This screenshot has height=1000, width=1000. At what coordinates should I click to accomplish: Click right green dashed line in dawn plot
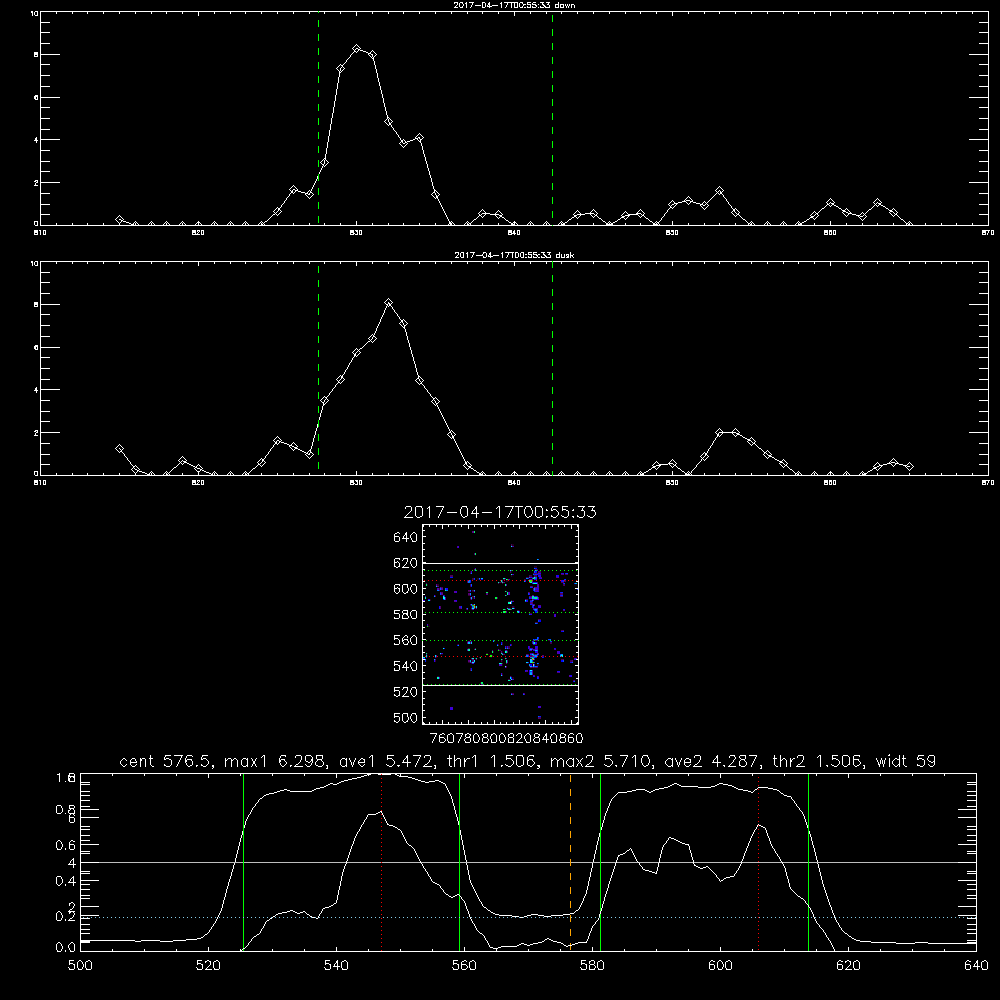(552, 119)
